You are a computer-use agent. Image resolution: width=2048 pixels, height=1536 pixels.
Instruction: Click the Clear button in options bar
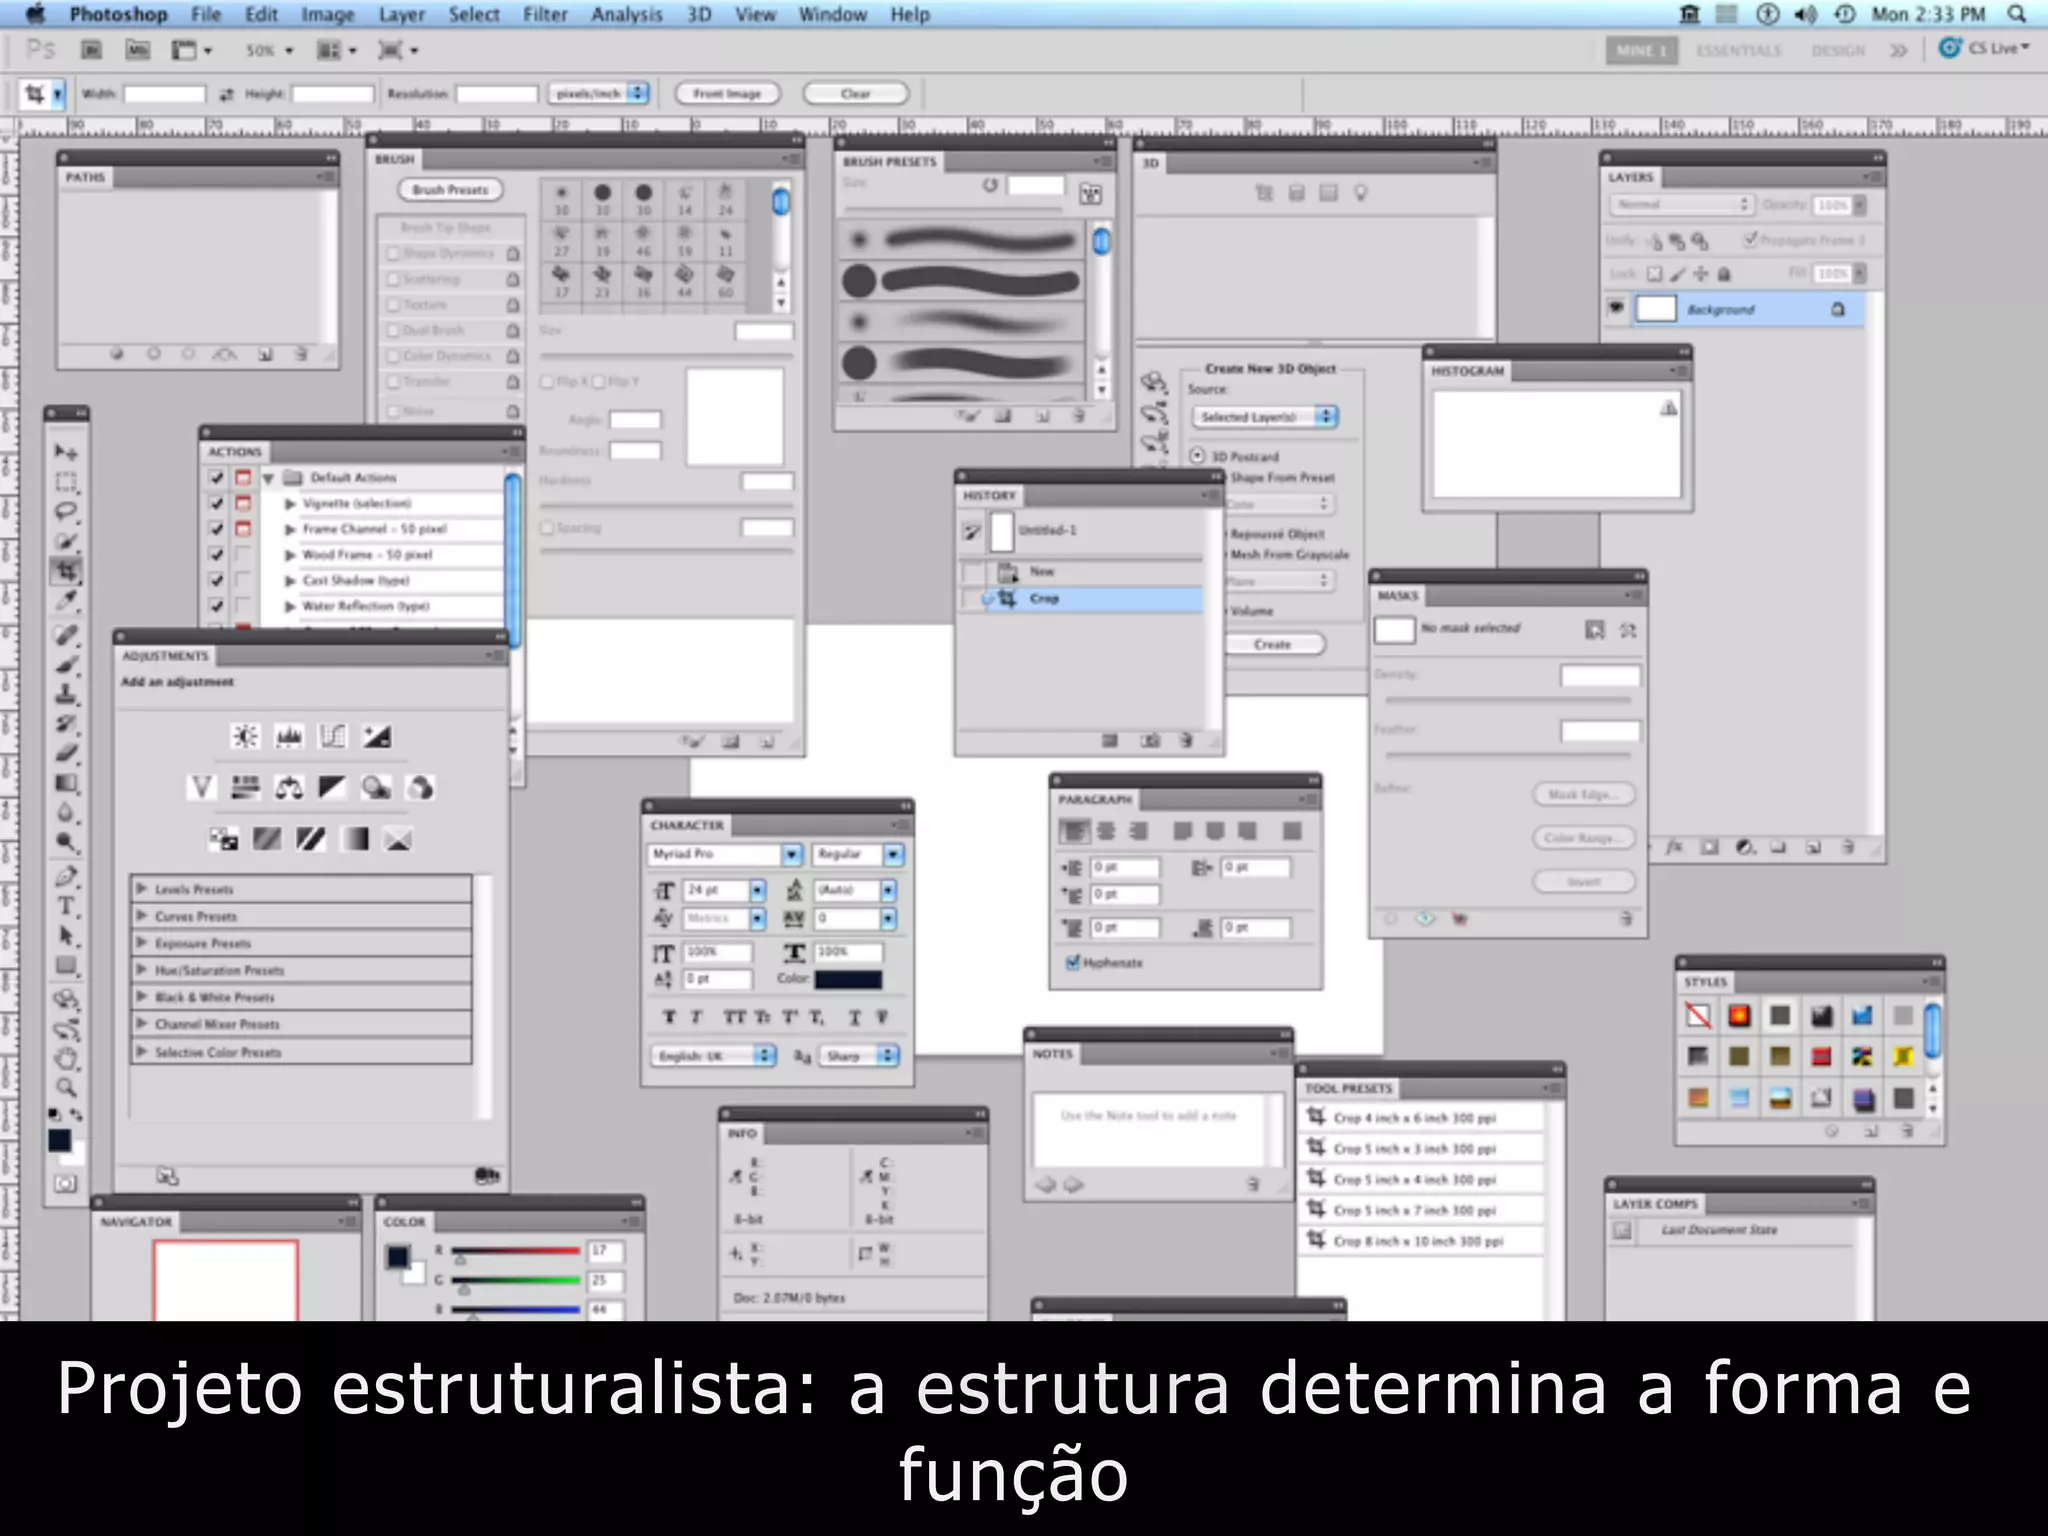click(x=856, y=93)
